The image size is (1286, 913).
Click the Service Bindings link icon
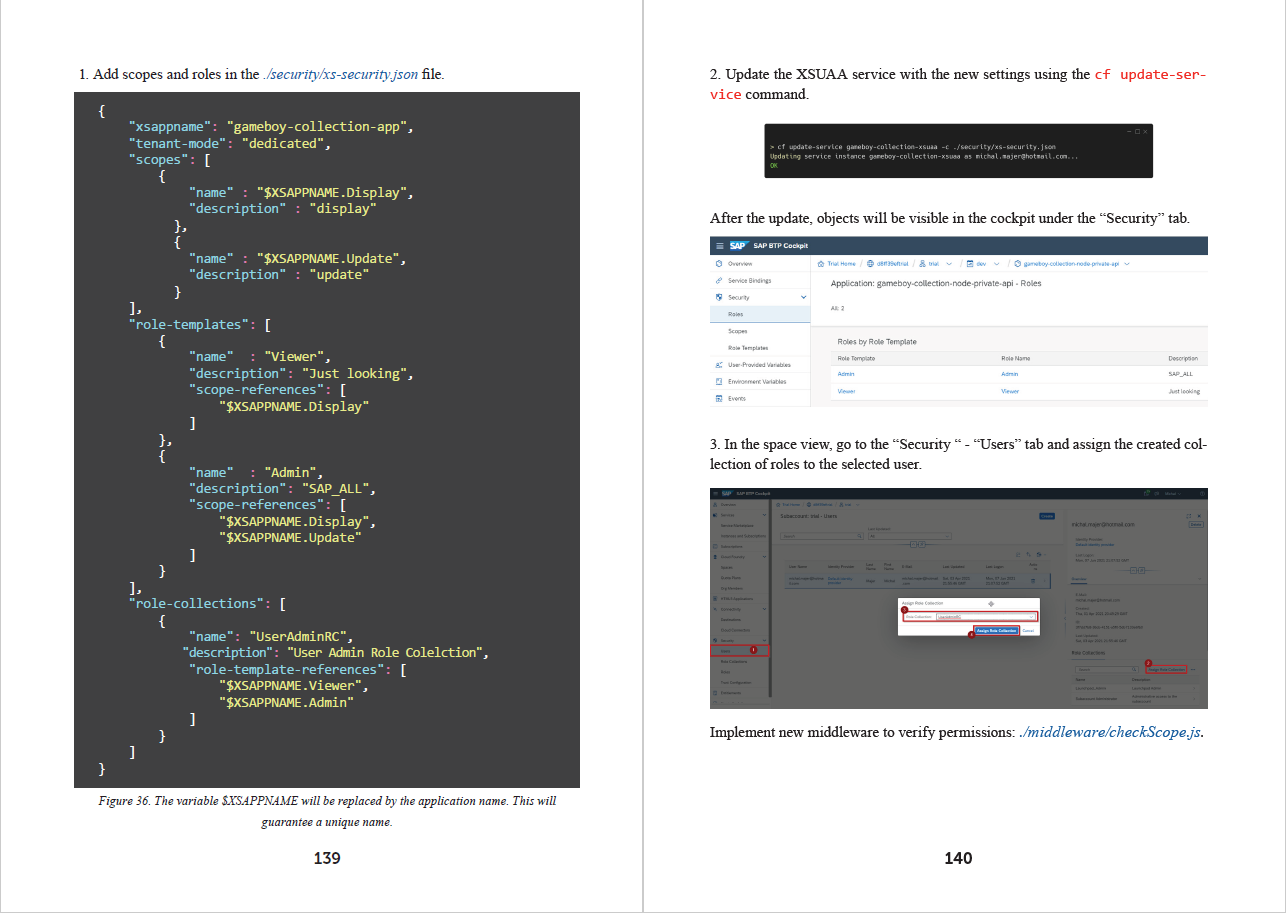(718, 281)
